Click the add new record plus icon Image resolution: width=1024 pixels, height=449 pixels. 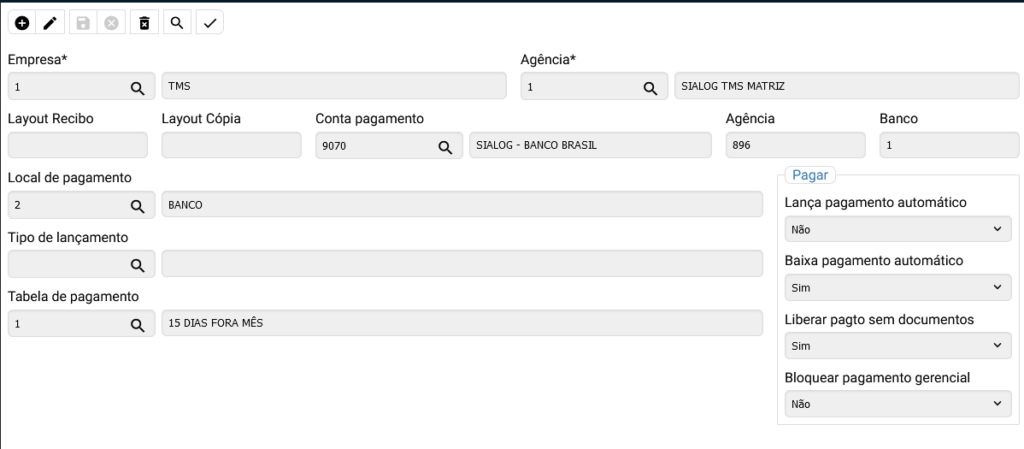(x=22, y=23)
